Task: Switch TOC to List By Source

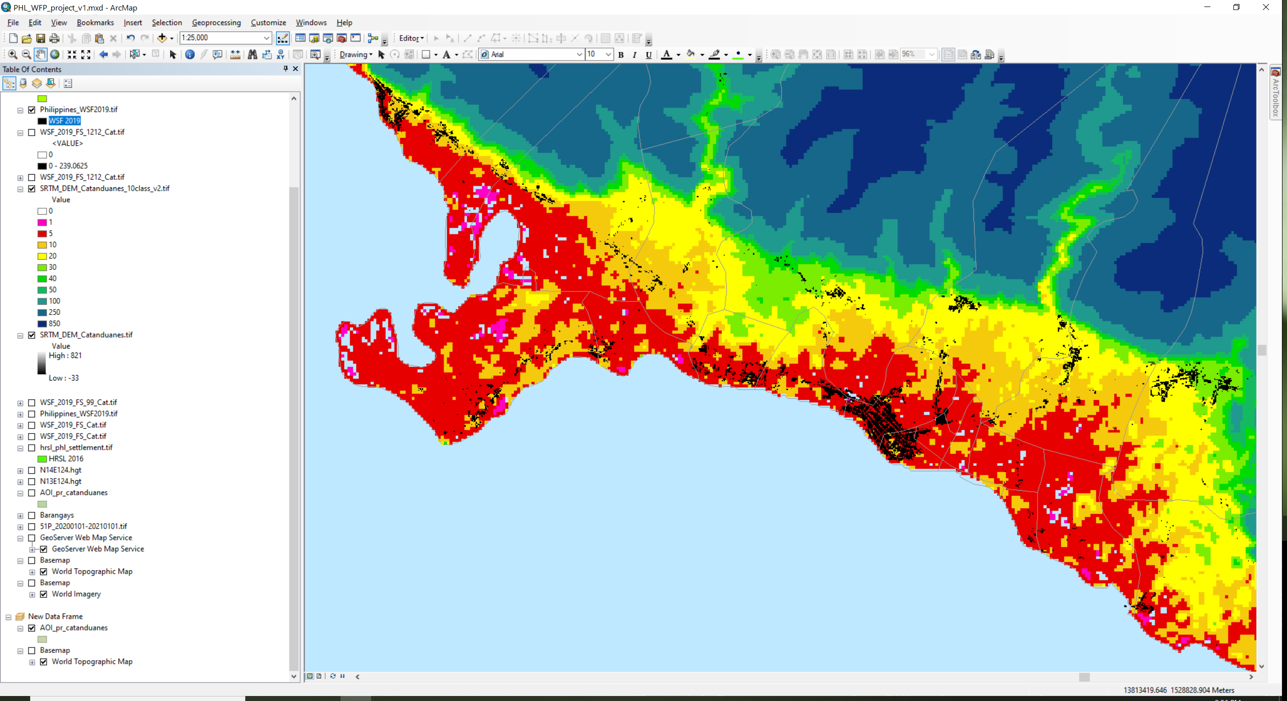Action: click(23, 84)
